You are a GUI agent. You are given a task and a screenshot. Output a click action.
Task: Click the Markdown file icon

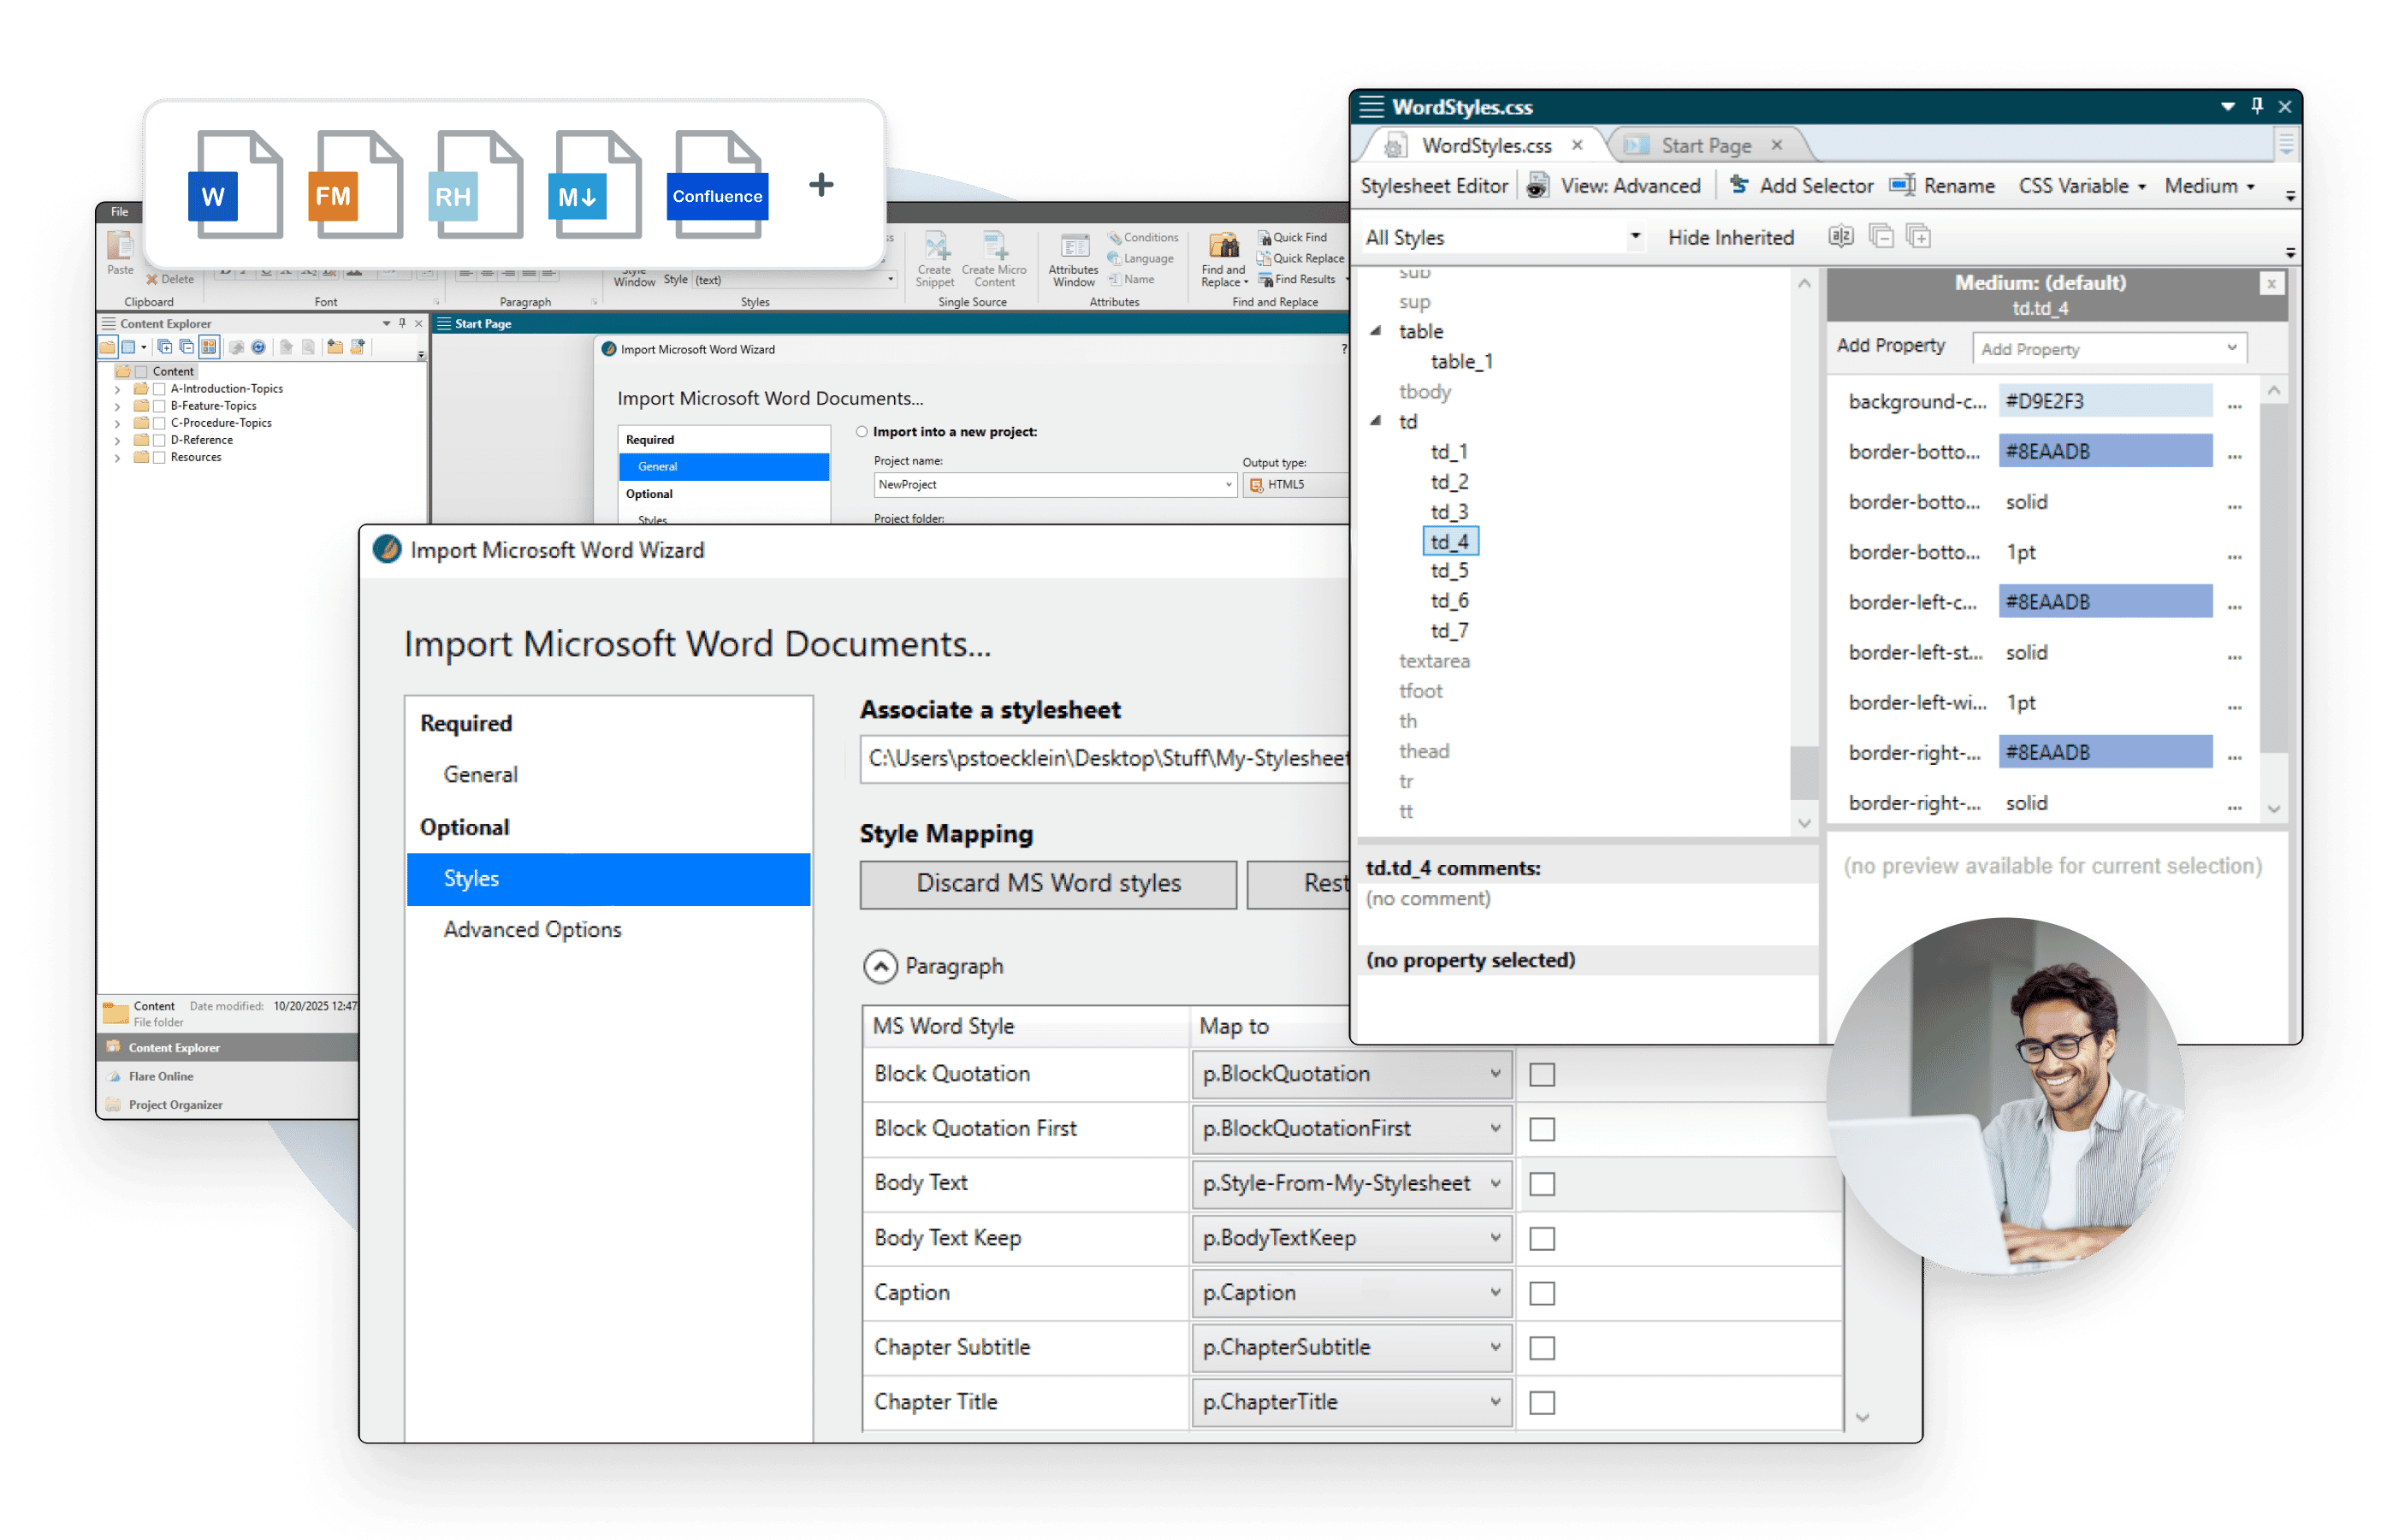pos(596,185)
